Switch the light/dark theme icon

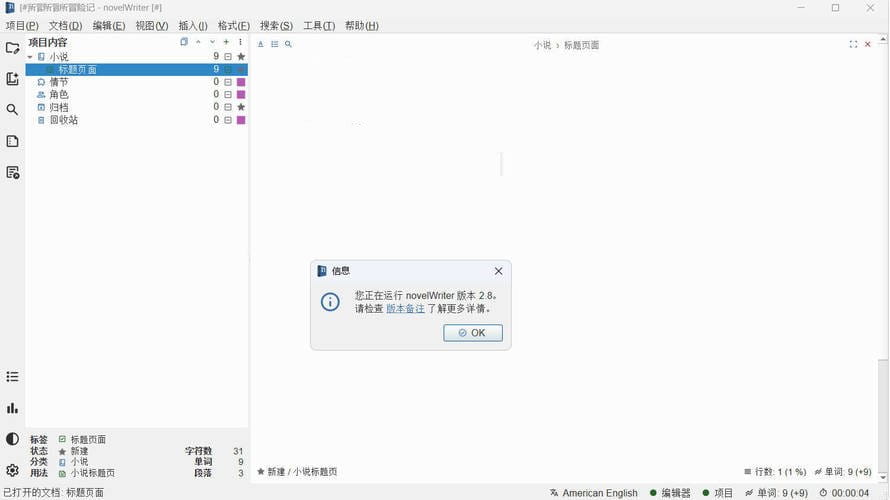coord(12,439)
